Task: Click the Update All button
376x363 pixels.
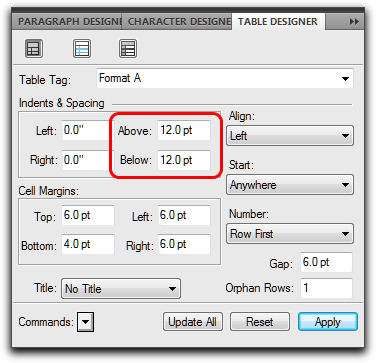Action: pyautogui.click(x=193, y=322)
